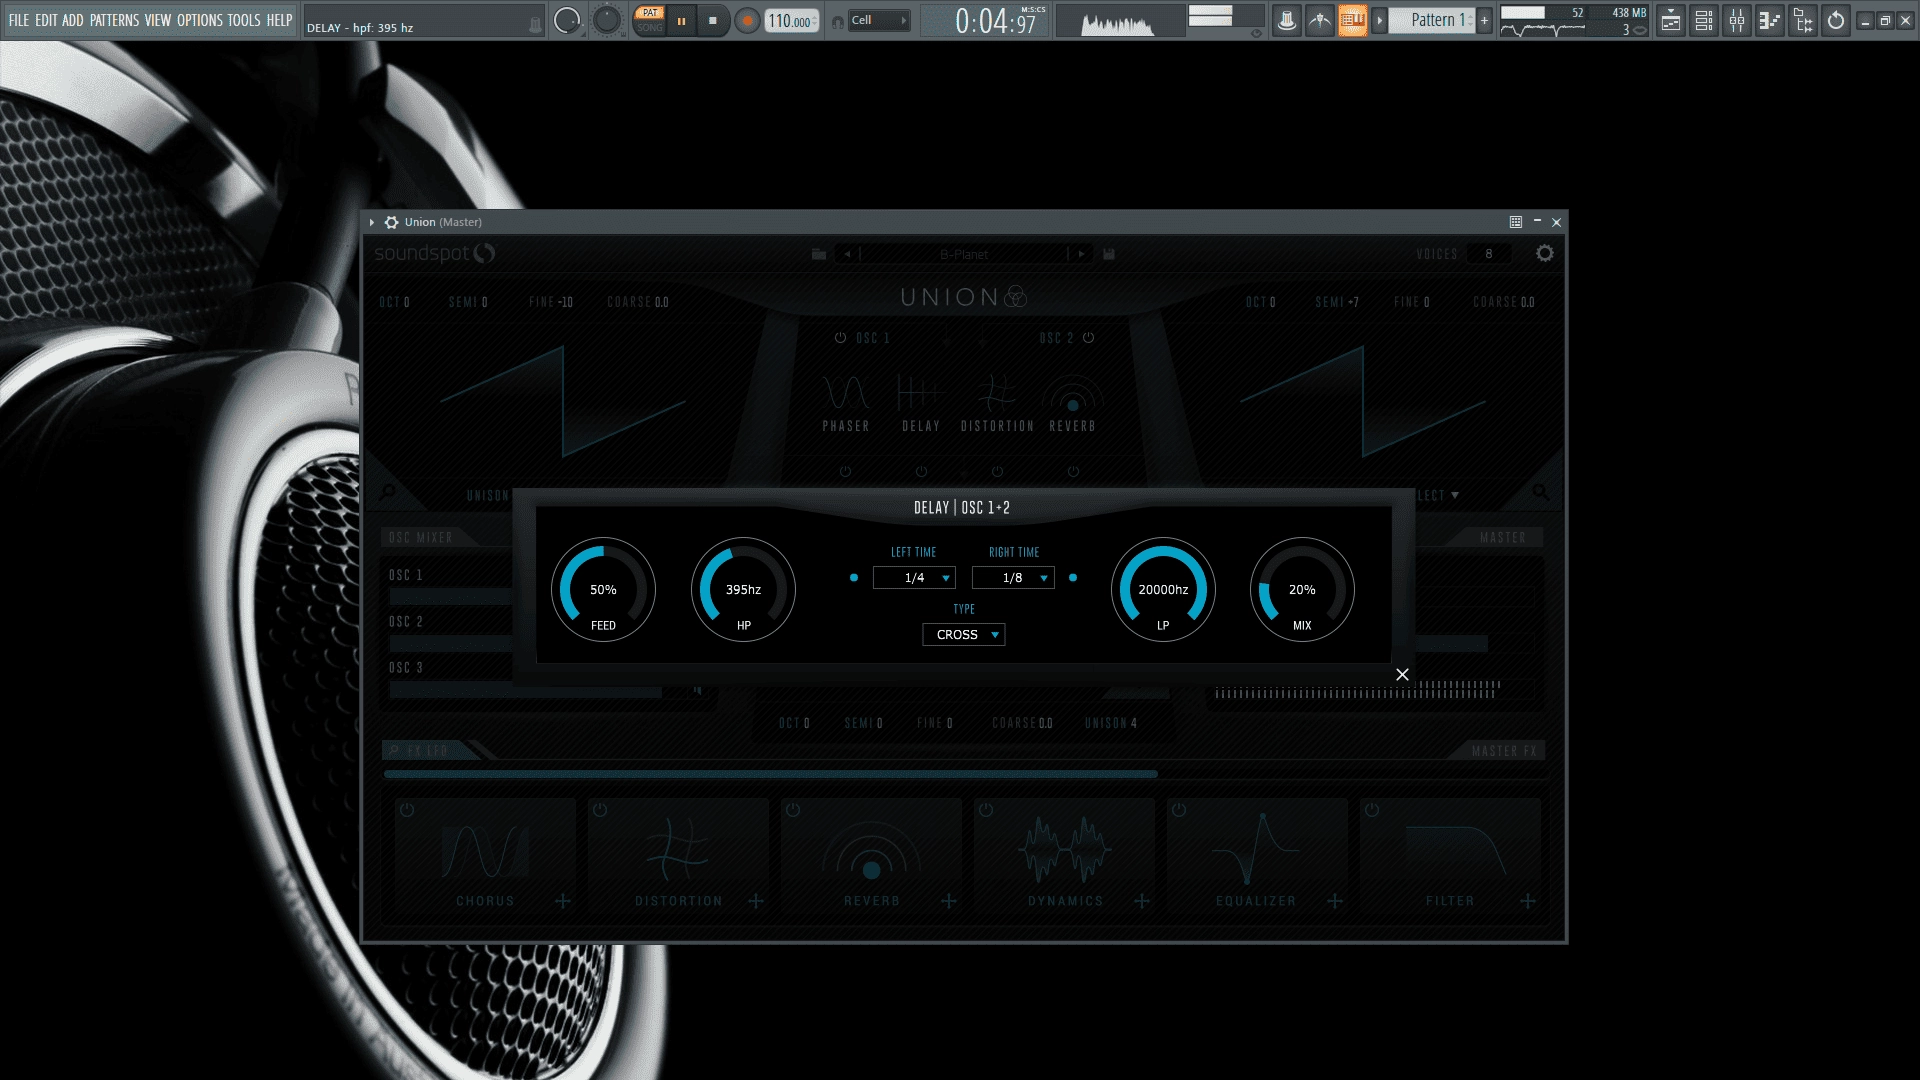Click the Delay effect icon
Screen dimensions: 1920x1080
(921, 393)
